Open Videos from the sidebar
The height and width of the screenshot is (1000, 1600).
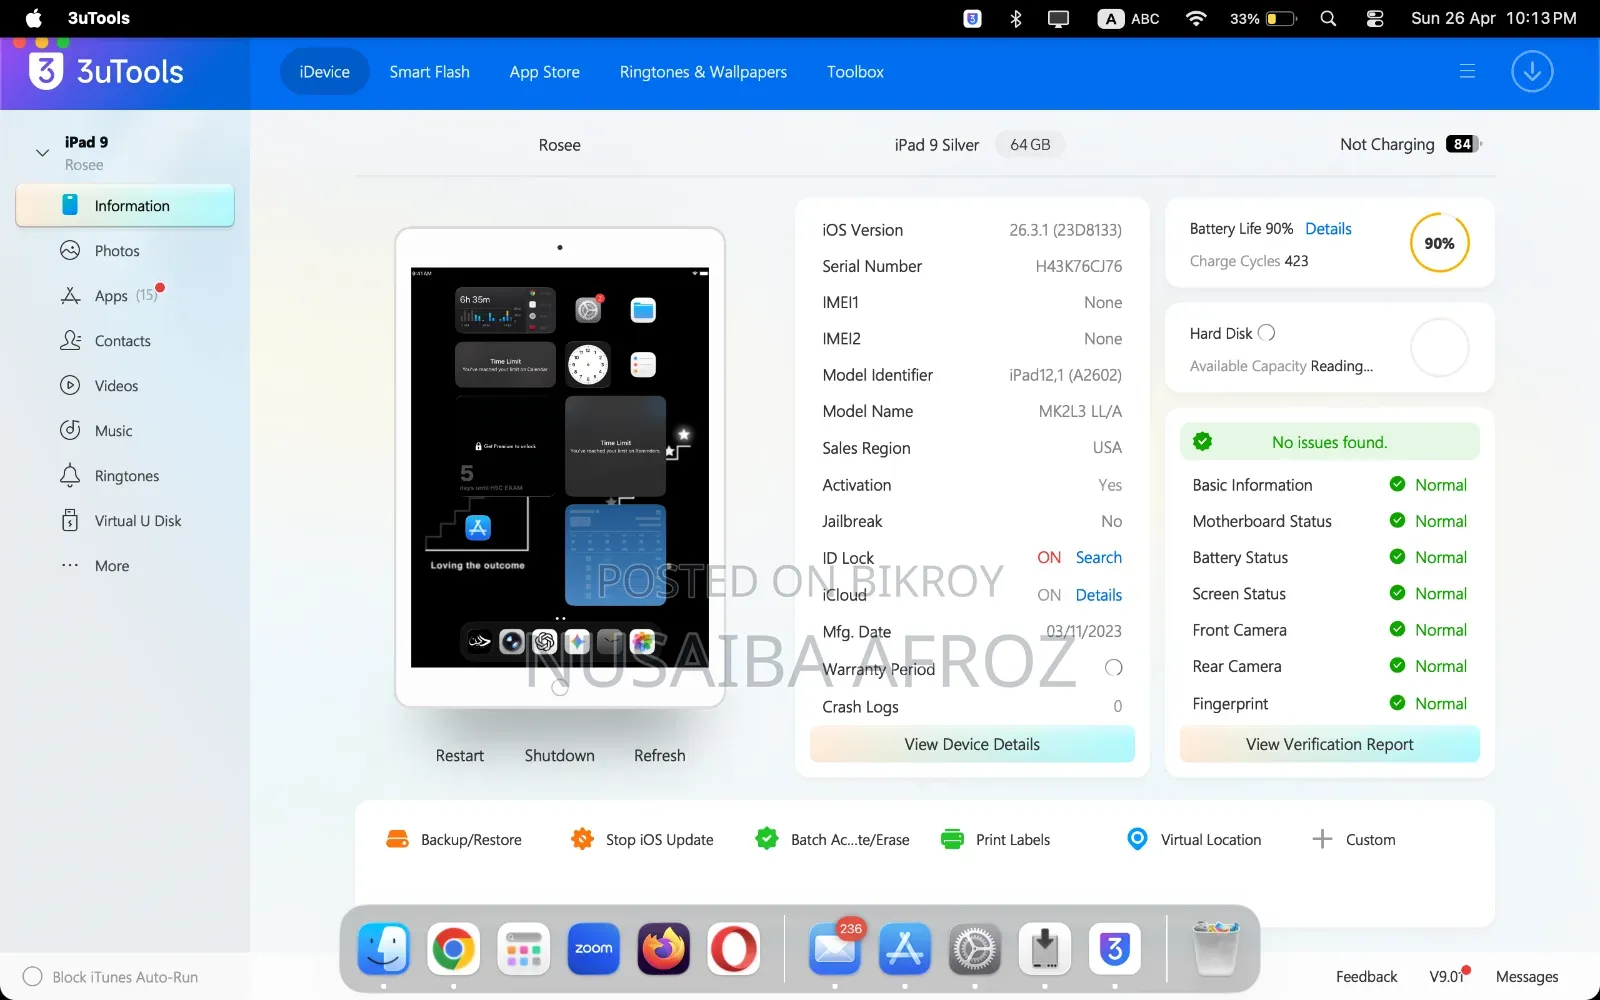click(x=116, y=386)
